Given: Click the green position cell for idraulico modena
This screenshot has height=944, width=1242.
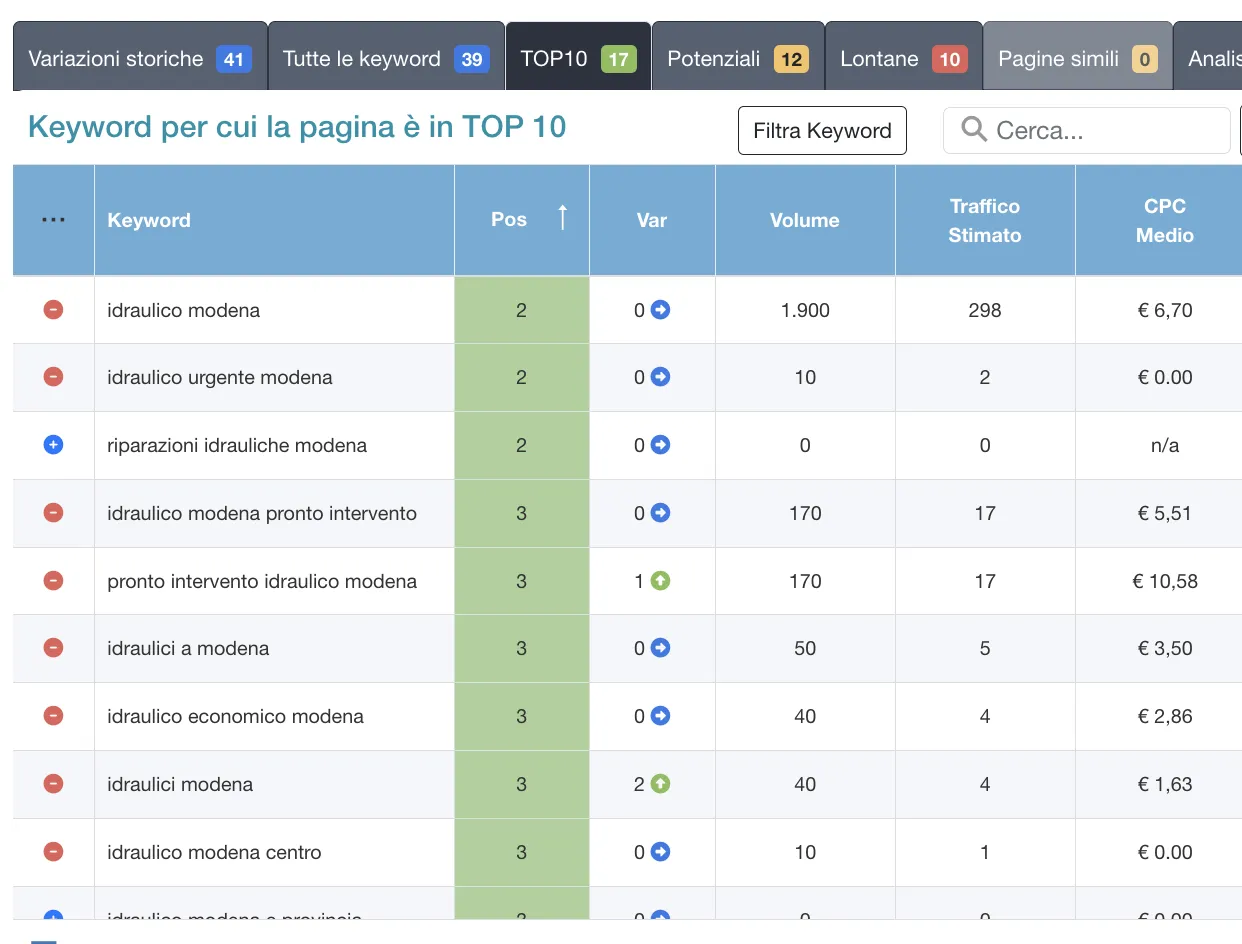Looking at the screenshot, I should (x=521, y=310).
